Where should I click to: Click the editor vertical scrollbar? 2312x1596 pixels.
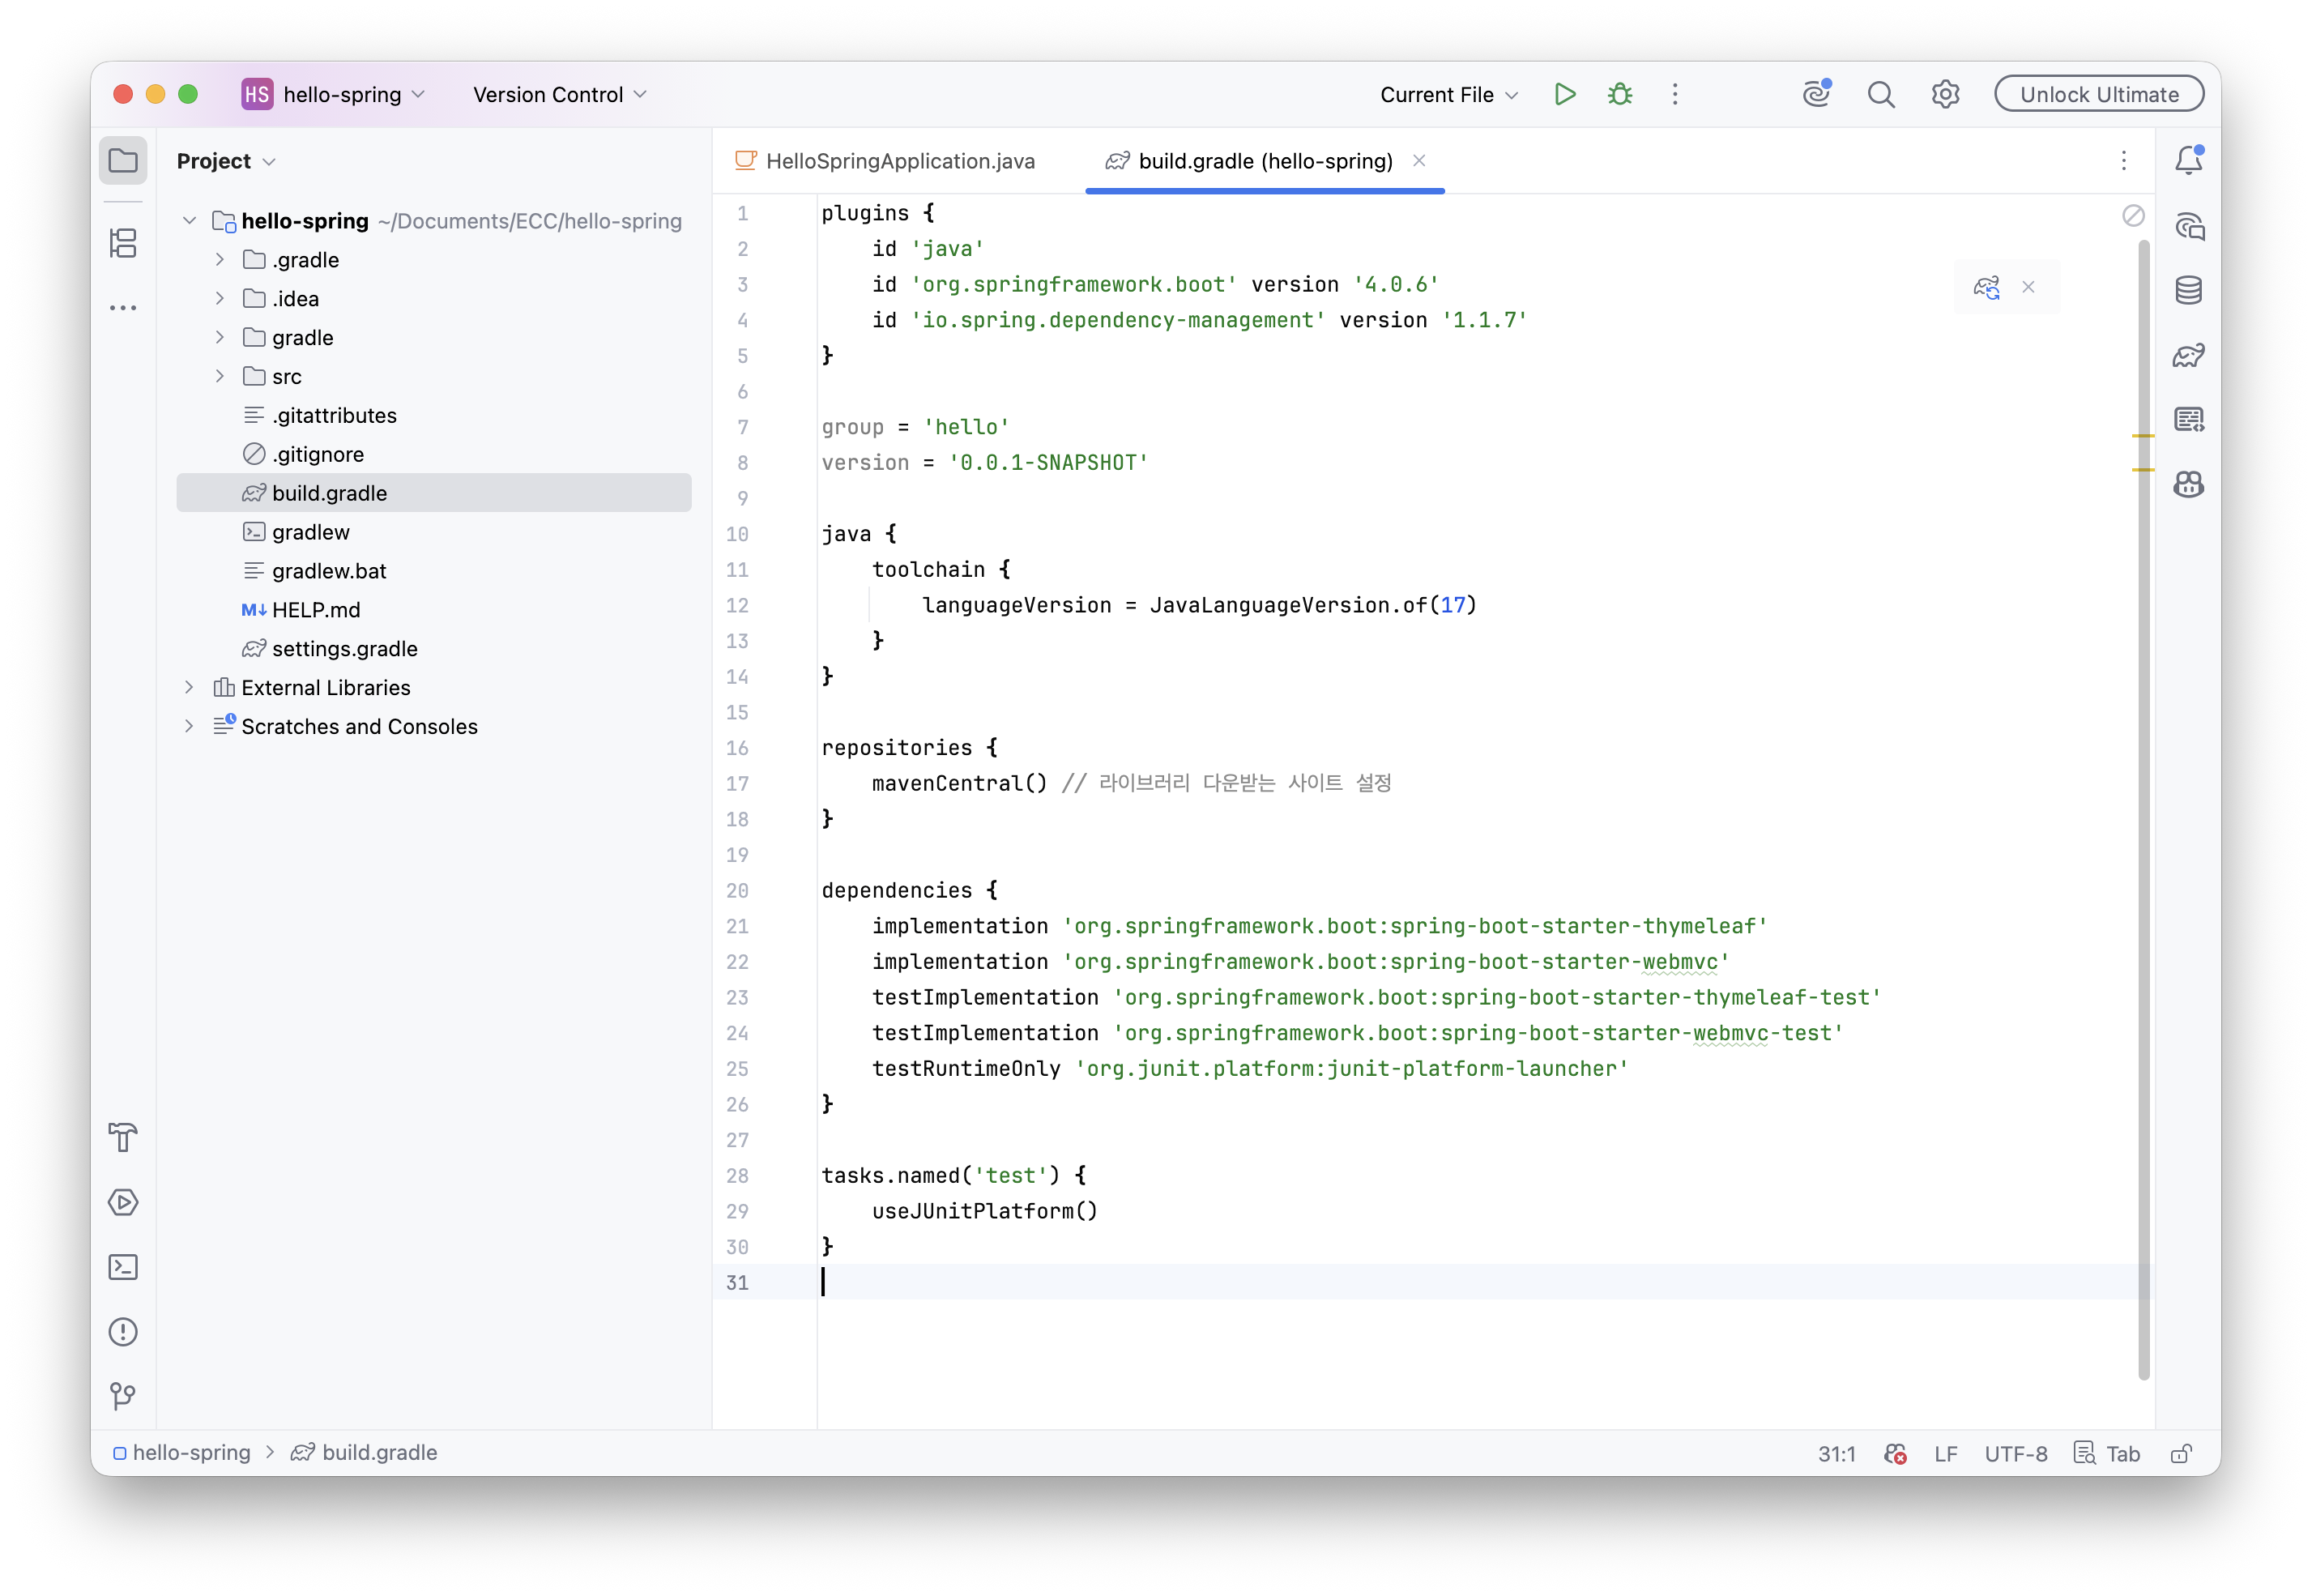tap(2143, 810)
